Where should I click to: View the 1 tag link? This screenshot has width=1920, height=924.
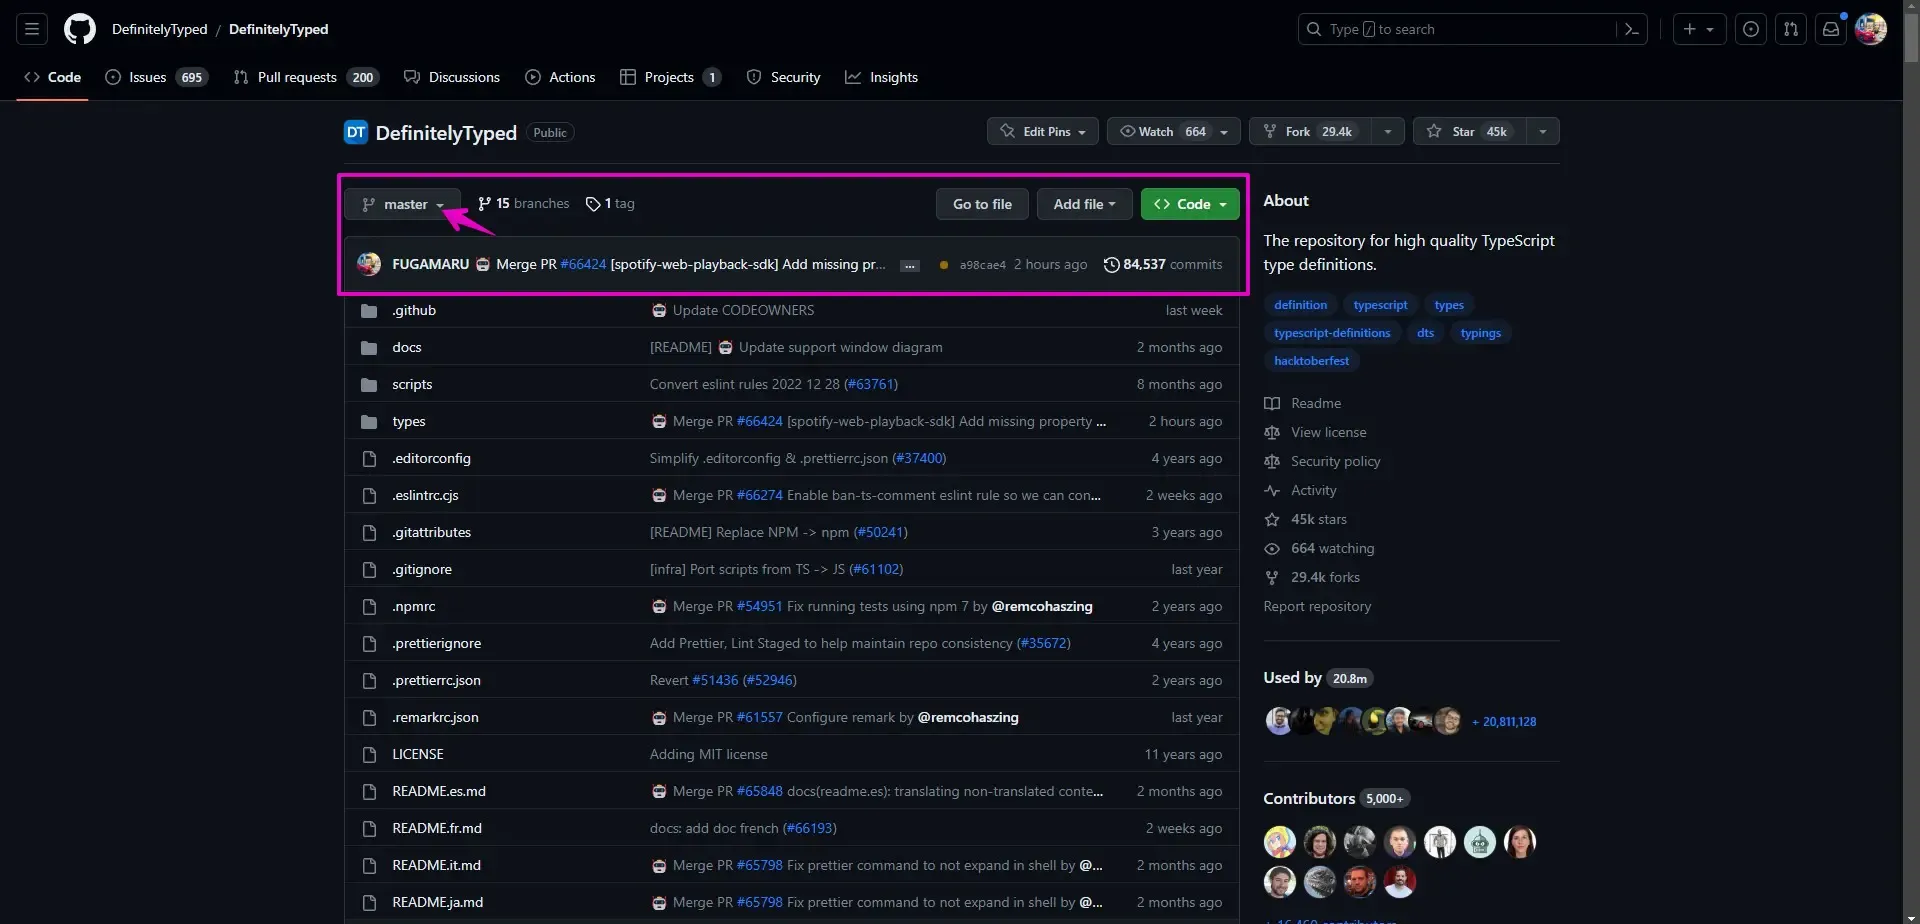point(610,203)
